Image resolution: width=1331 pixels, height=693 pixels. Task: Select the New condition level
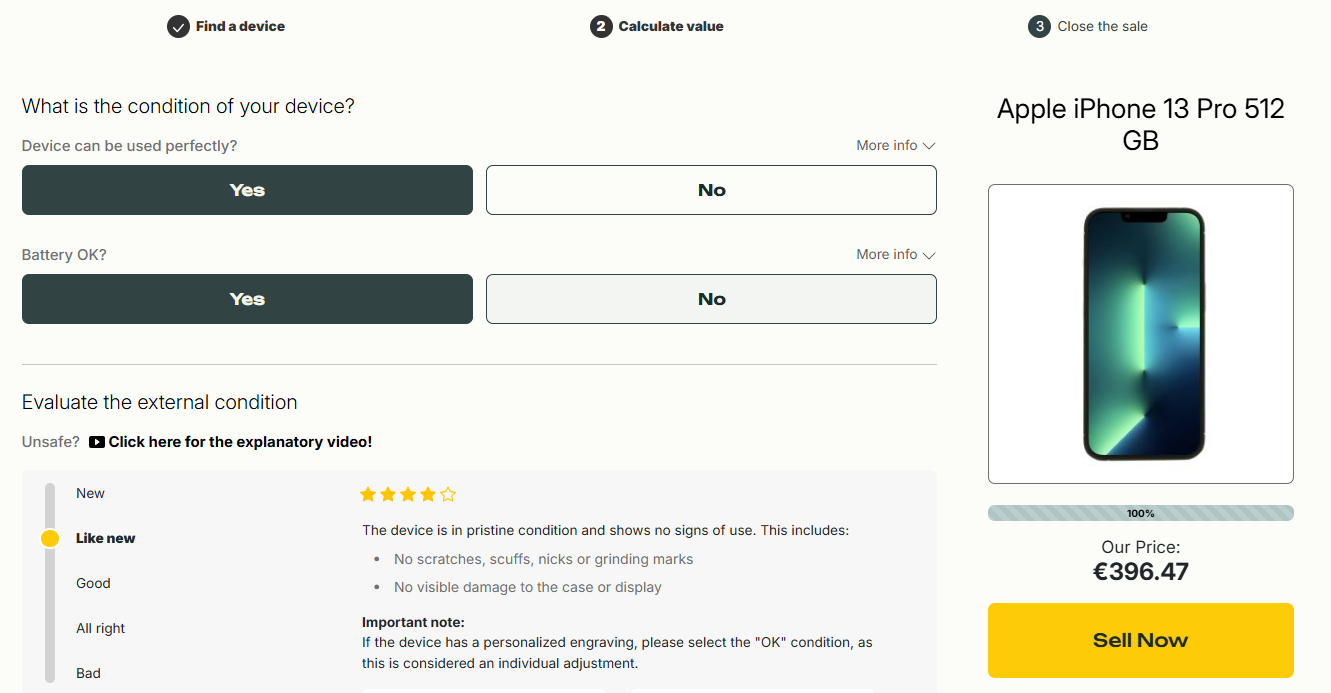tap(90, 494)
